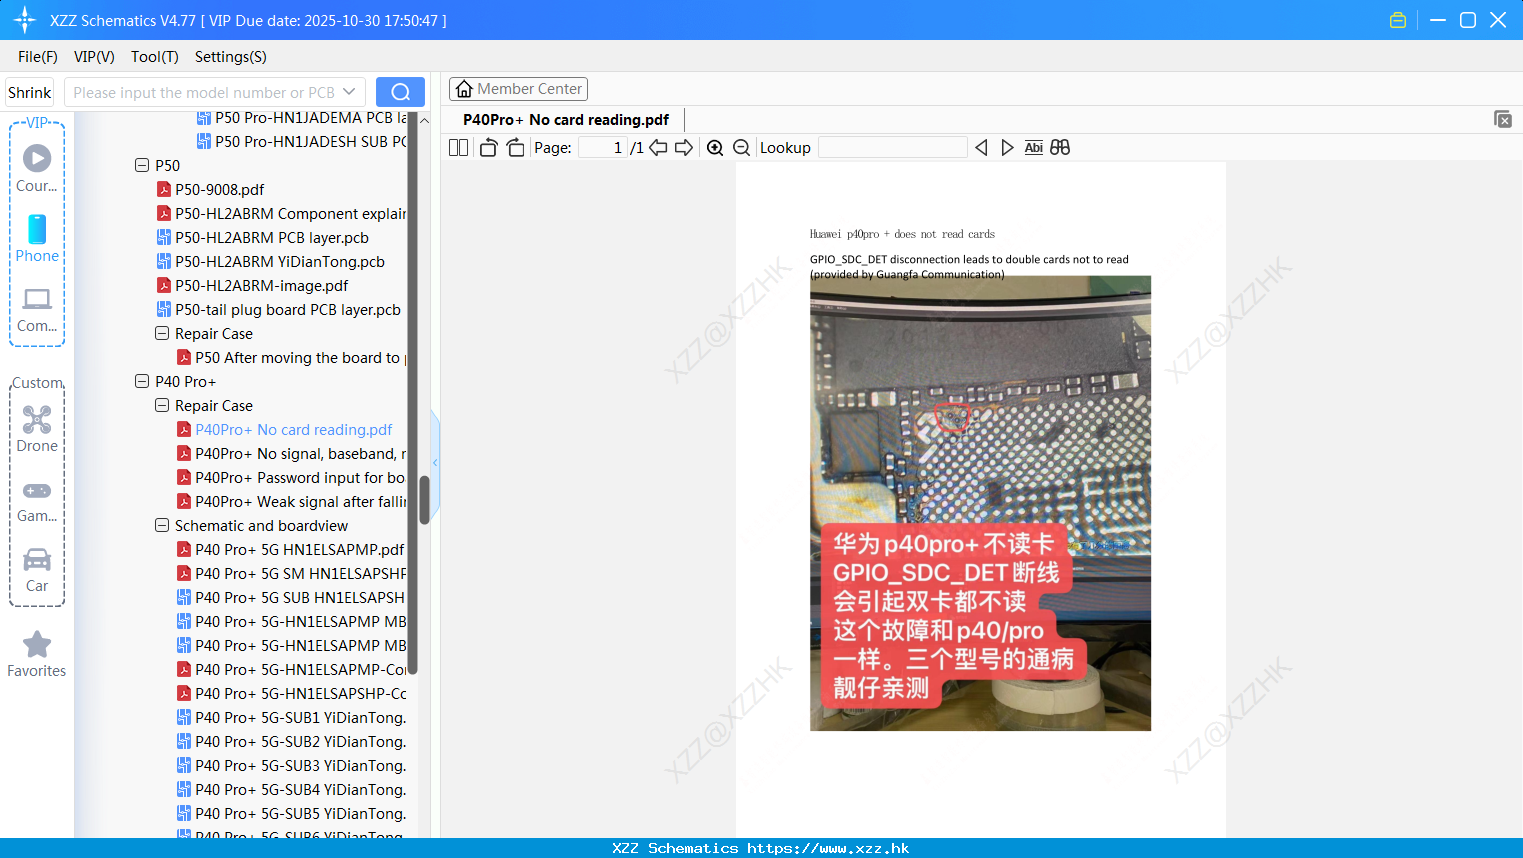The image size is (1523, 858).
Task: Open P40 Pro+ 5G HN1ELSAPMP.pdf
Action: pos(291,550)
